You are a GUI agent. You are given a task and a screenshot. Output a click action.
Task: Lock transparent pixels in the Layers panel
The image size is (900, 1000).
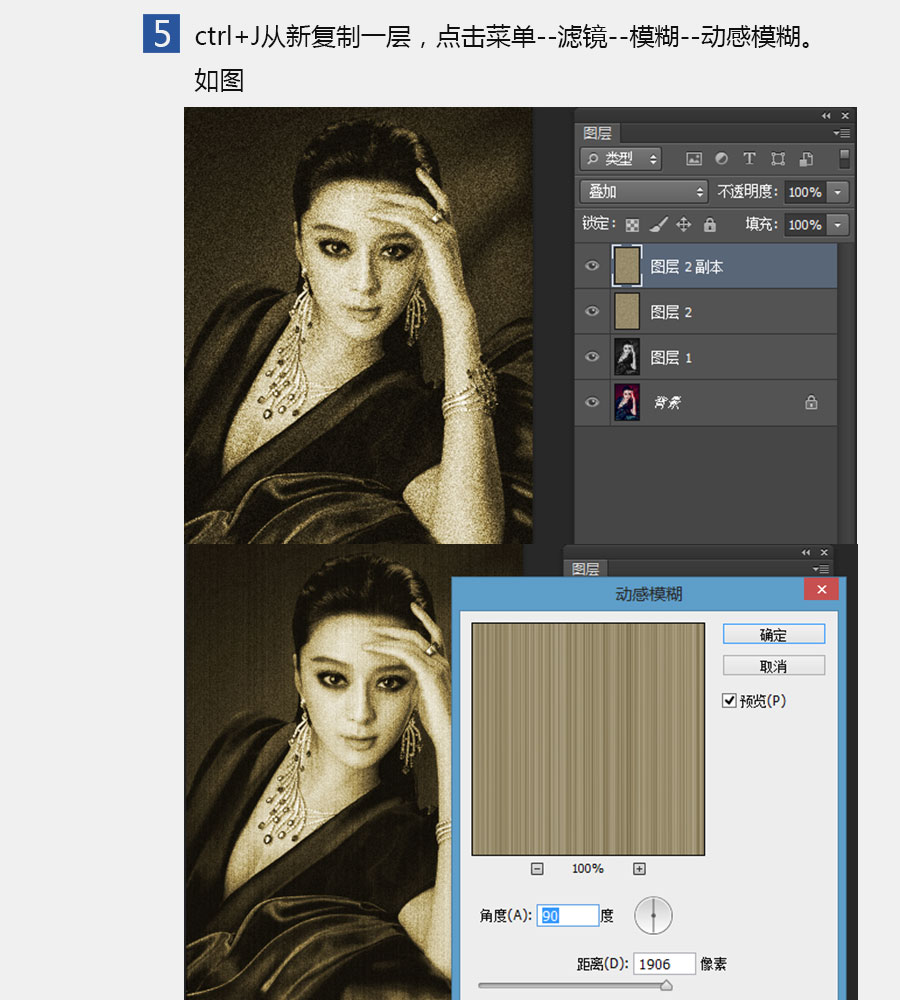(x=632, y=225)
